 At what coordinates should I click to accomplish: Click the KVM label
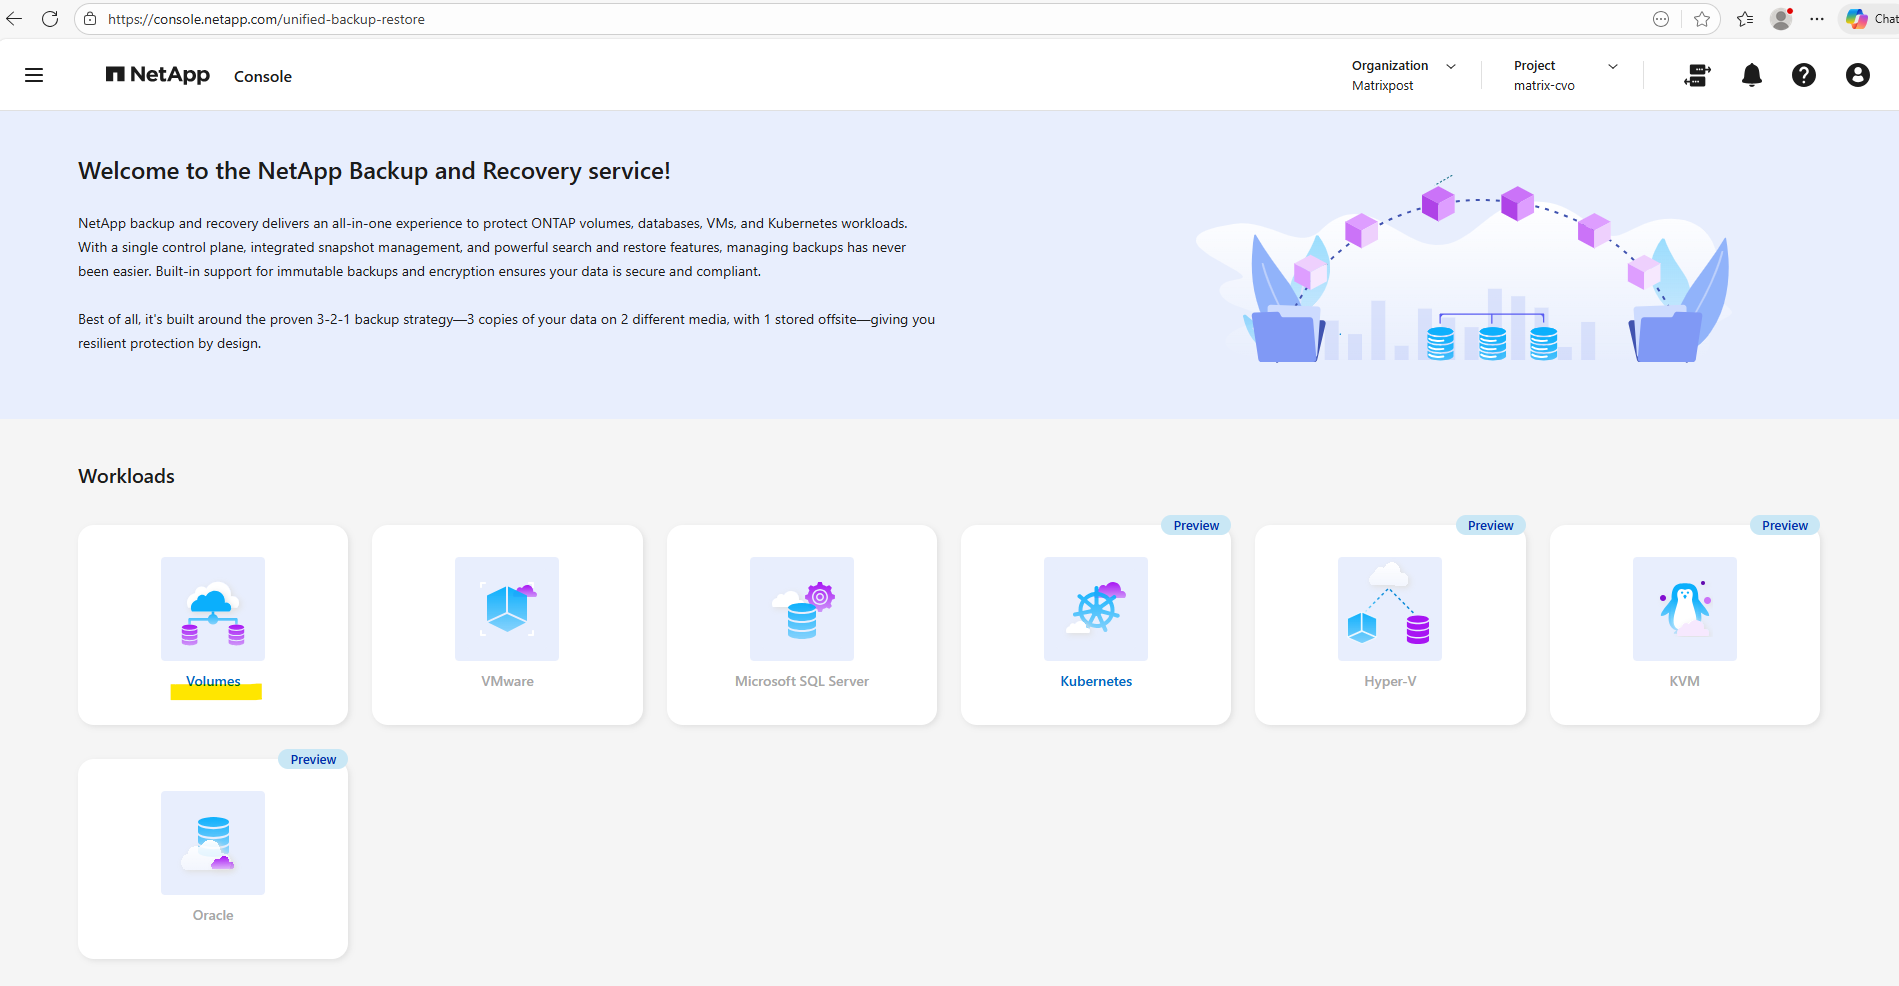(x=1685, y=681)
